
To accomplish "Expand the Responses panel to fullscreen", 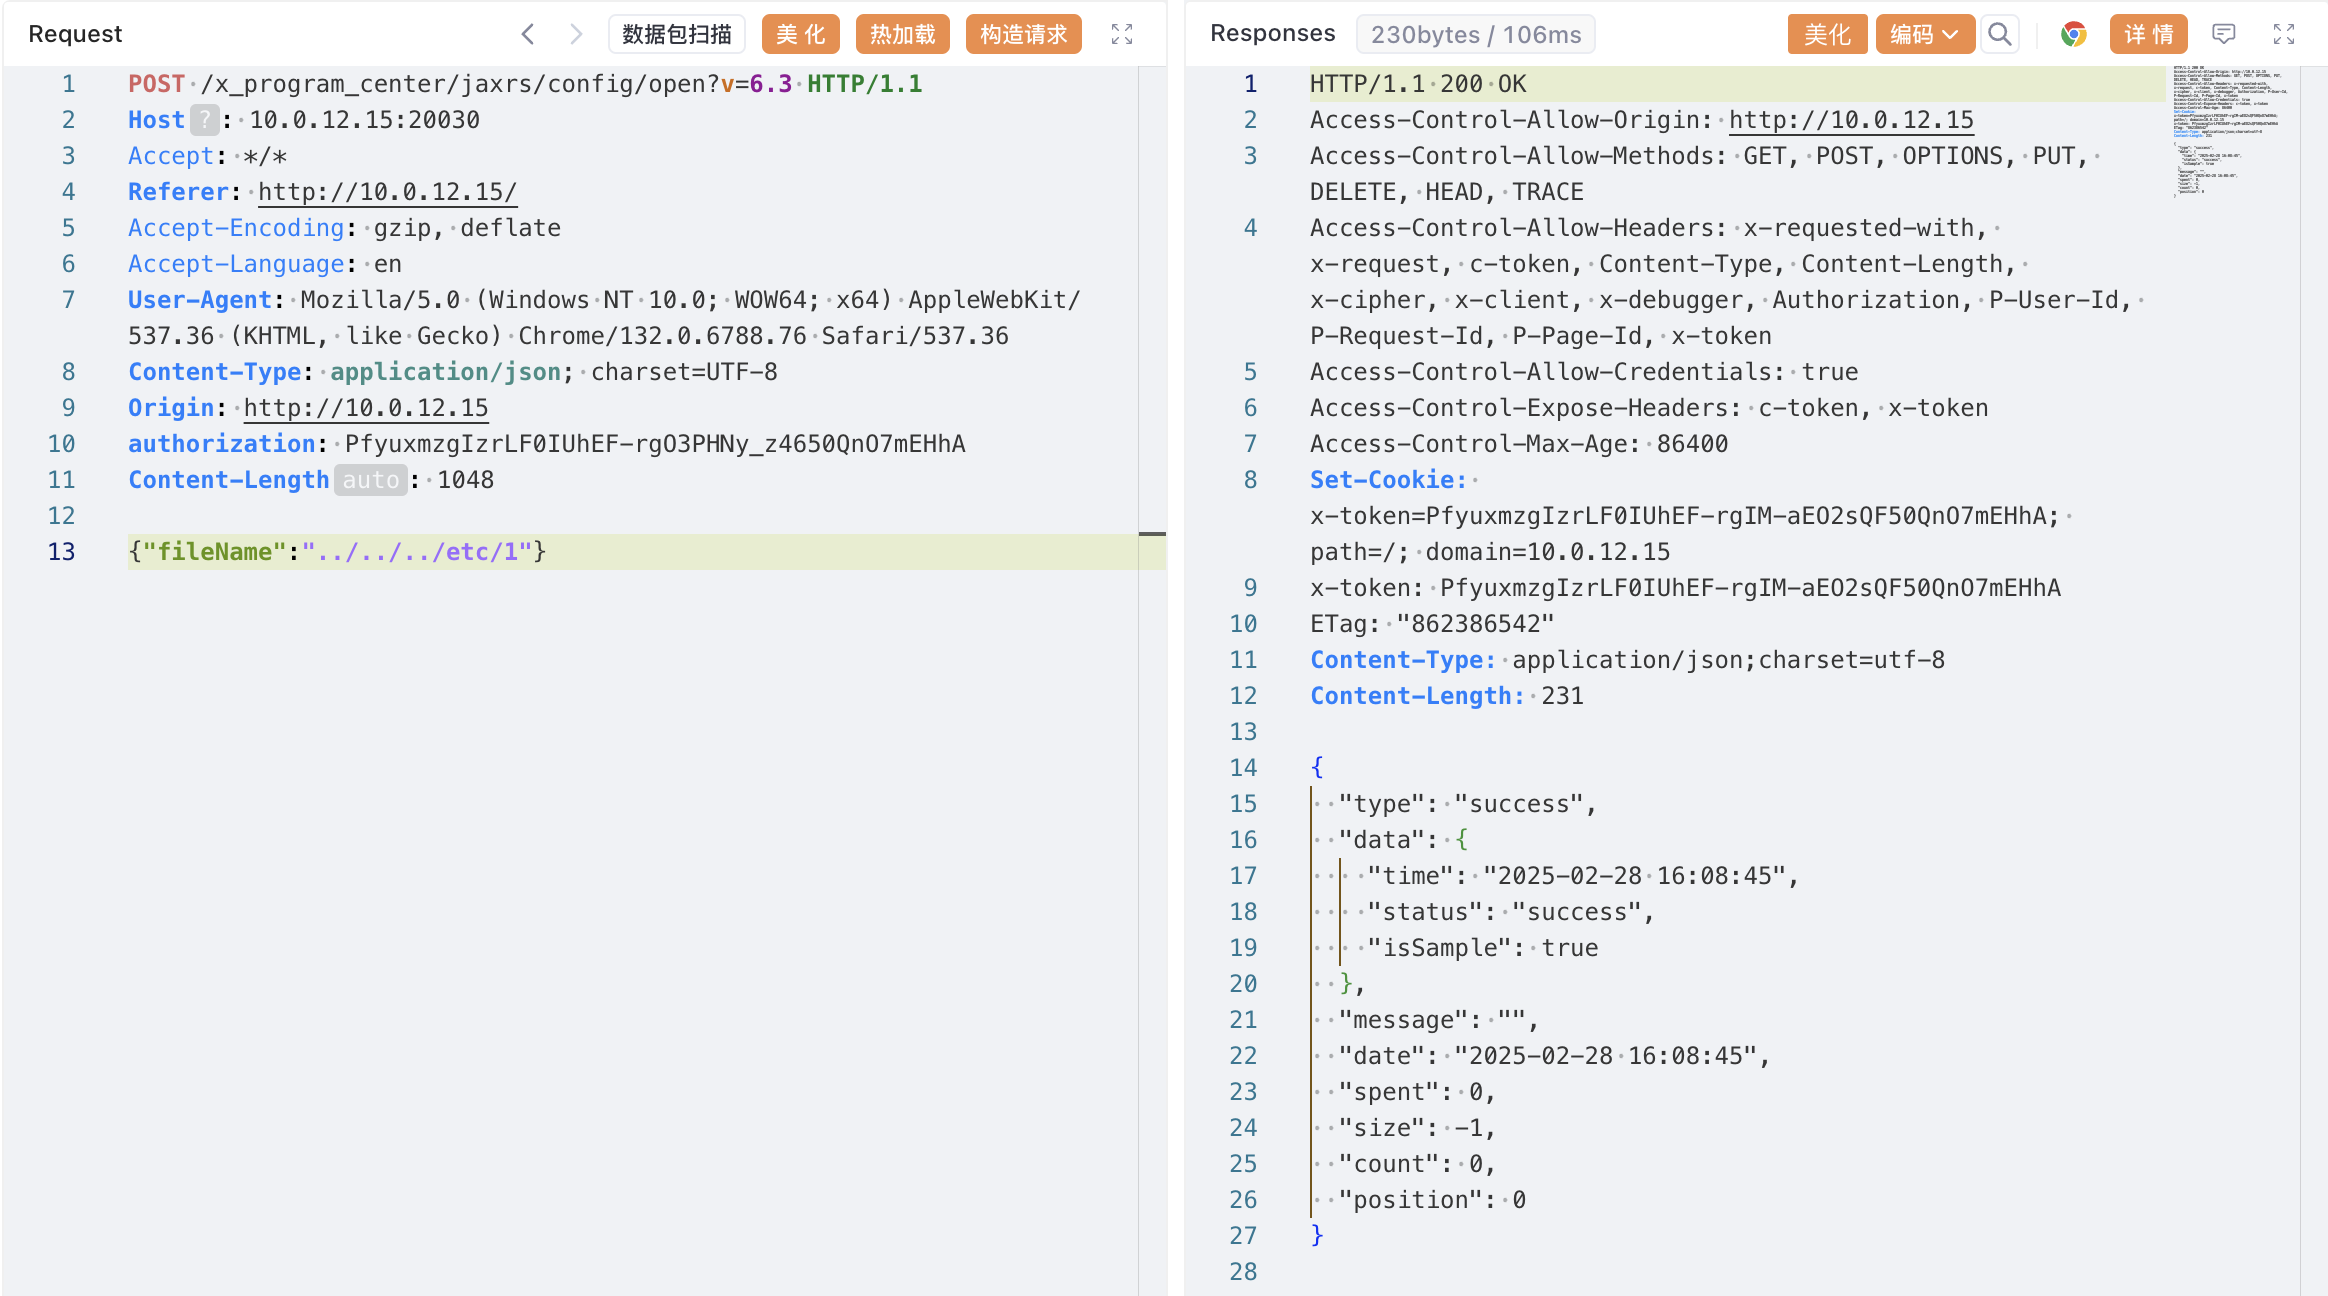I will [x=2284, y=34].
